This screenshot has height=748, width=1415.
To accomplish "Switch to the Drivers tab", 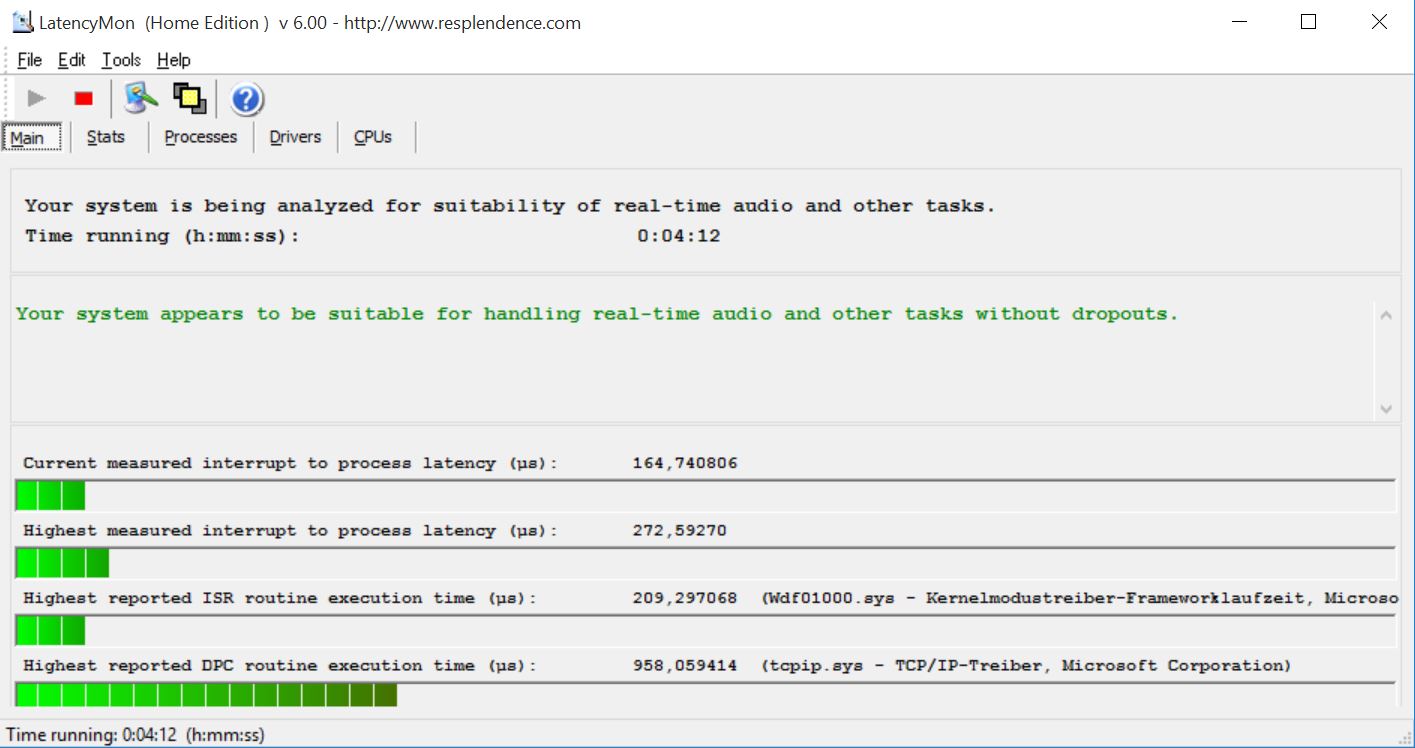I will pos(295,137).
